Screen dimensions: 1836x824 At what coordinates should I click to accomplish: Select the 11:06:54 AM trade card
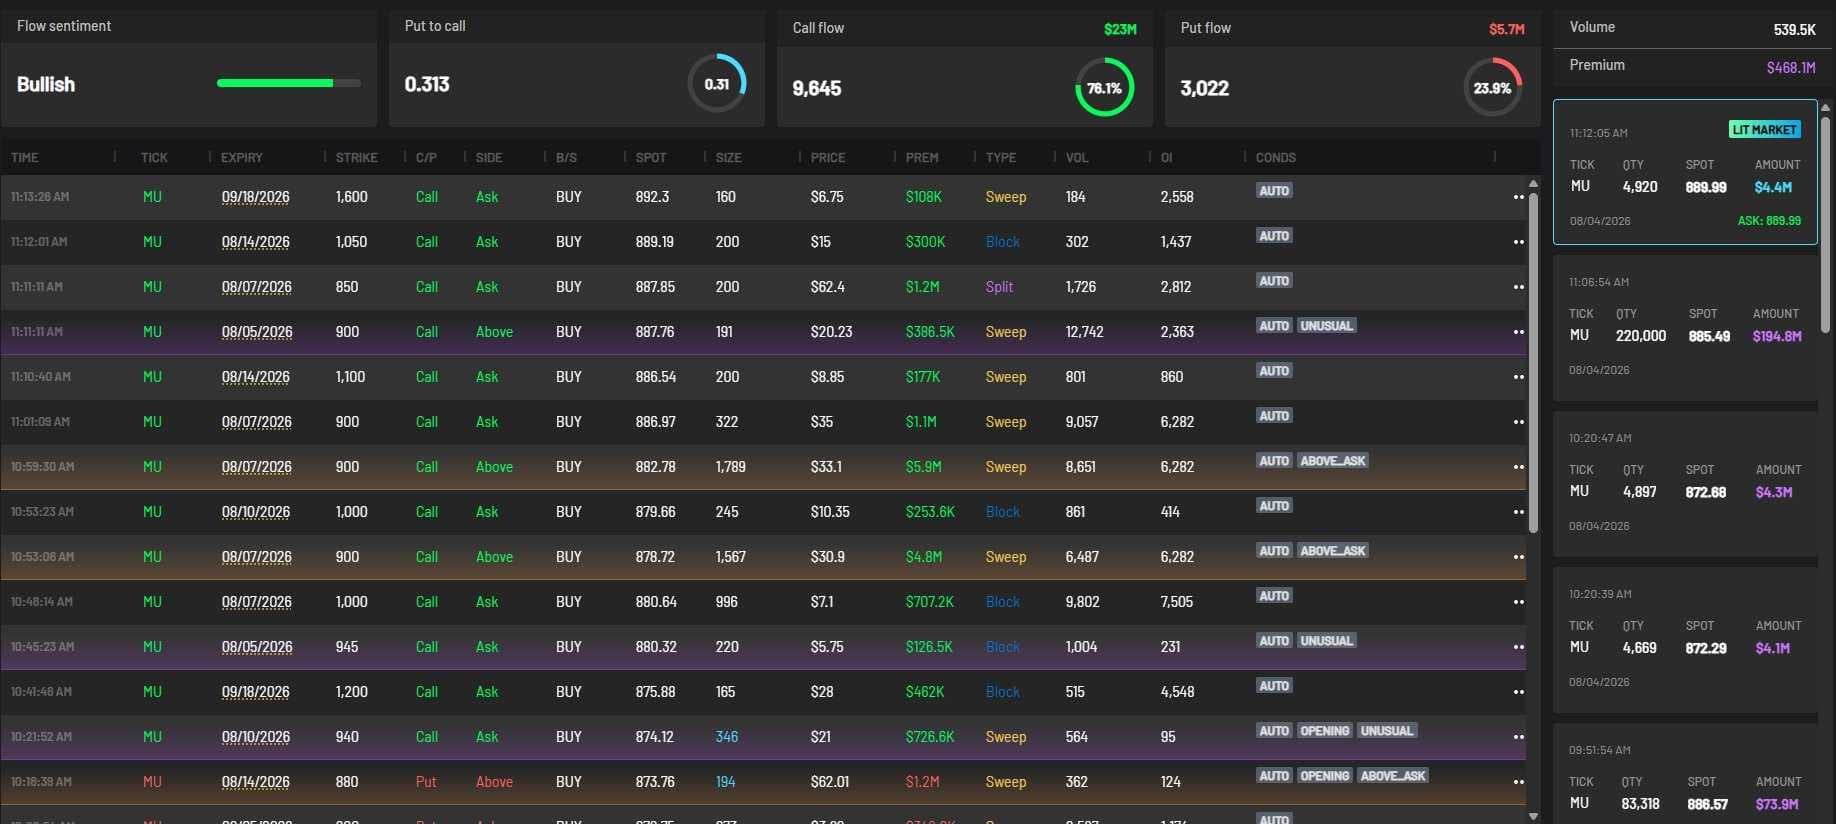pyautogui.click(x=1685, y=329)
